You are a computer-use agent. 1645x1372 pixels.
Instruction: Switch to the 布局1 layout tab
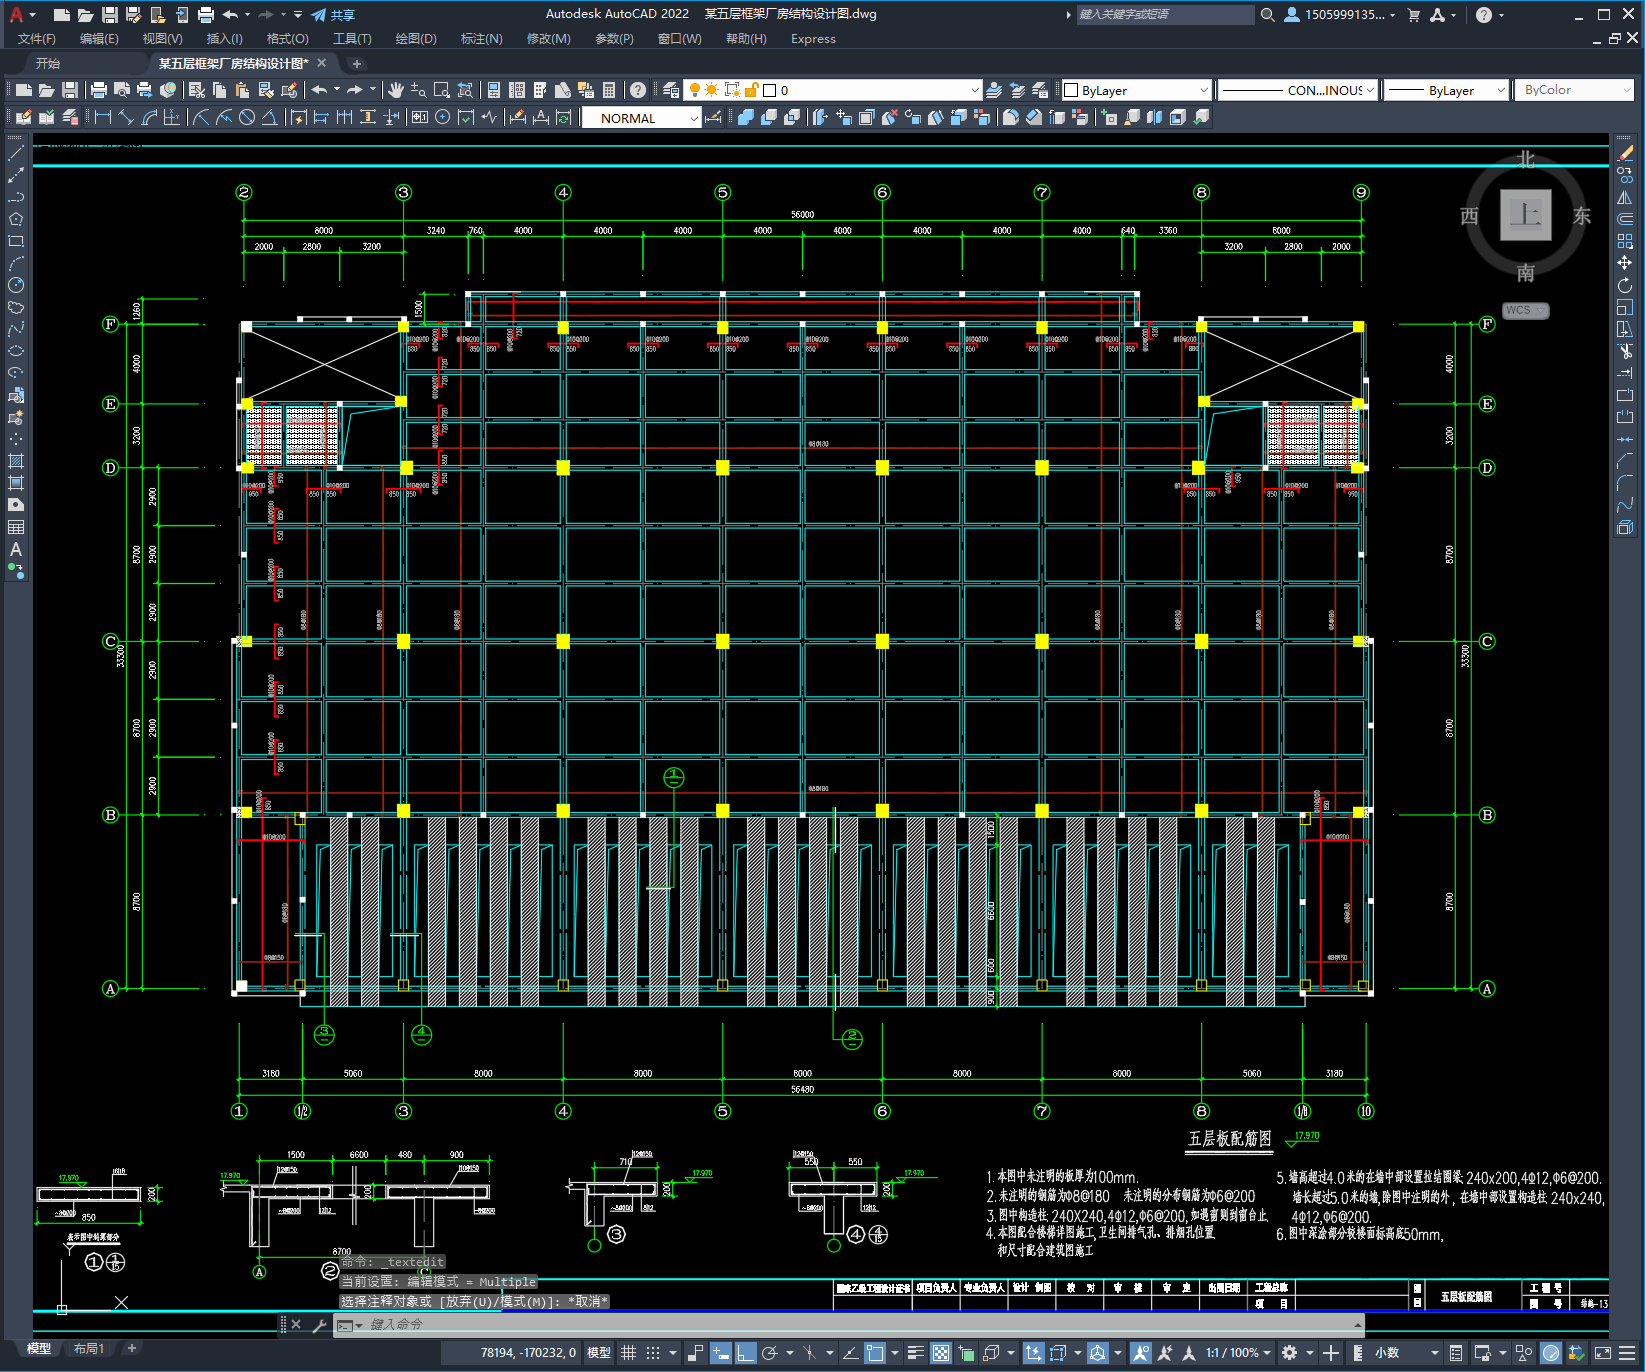(x=89, y=1349)
